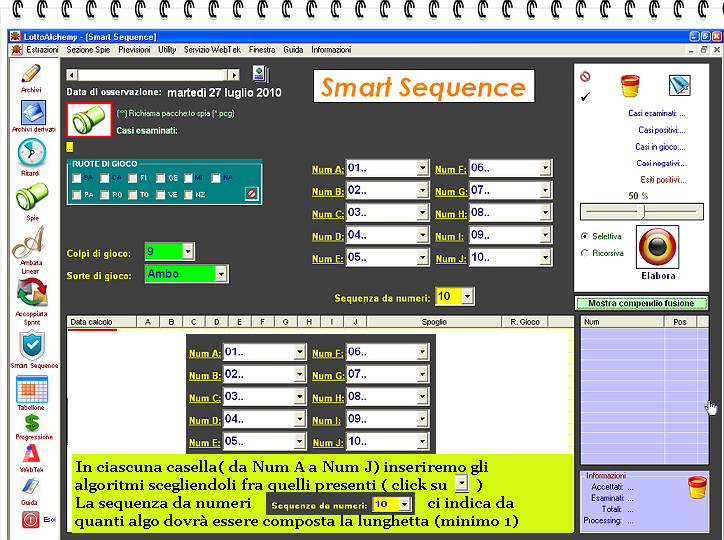Open the WebTek icon
This screenshot has width=724, height=540.
tap(31, 454)
